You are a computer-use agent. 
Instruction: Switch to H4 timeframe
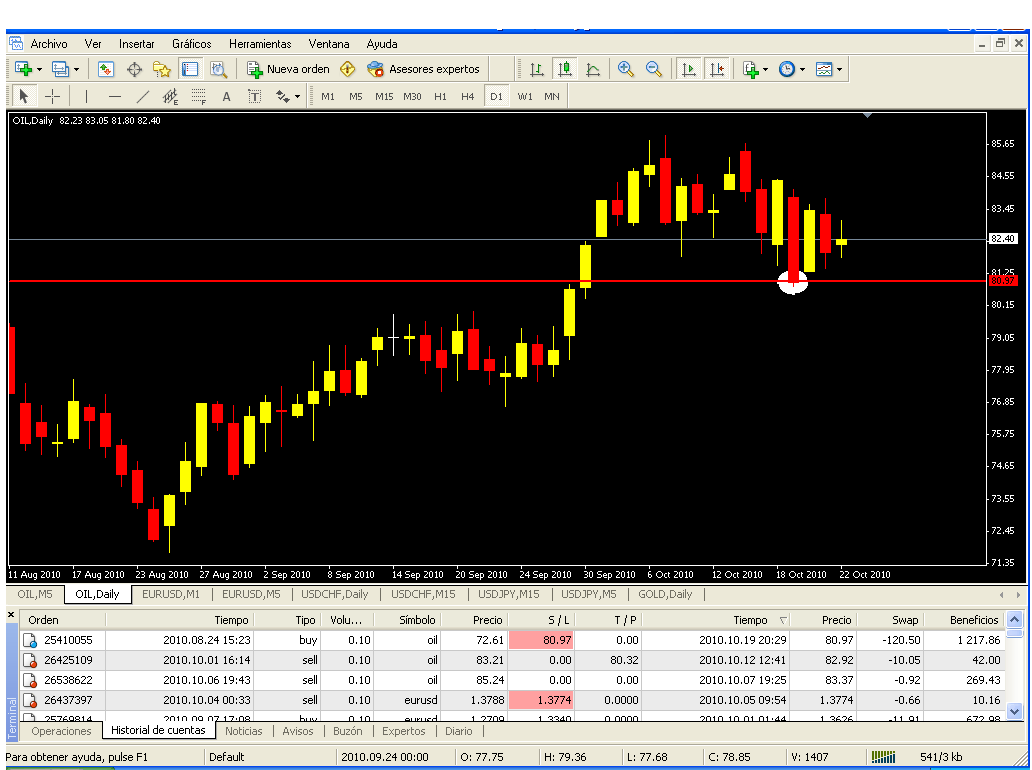pos(467,96)
